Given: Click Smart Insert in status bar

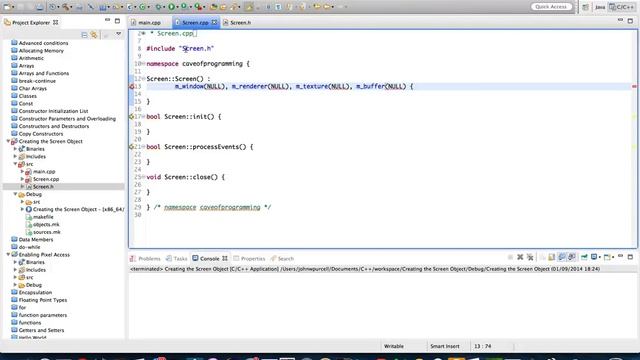Looking at the screenshot, I should tap(444, 346).
